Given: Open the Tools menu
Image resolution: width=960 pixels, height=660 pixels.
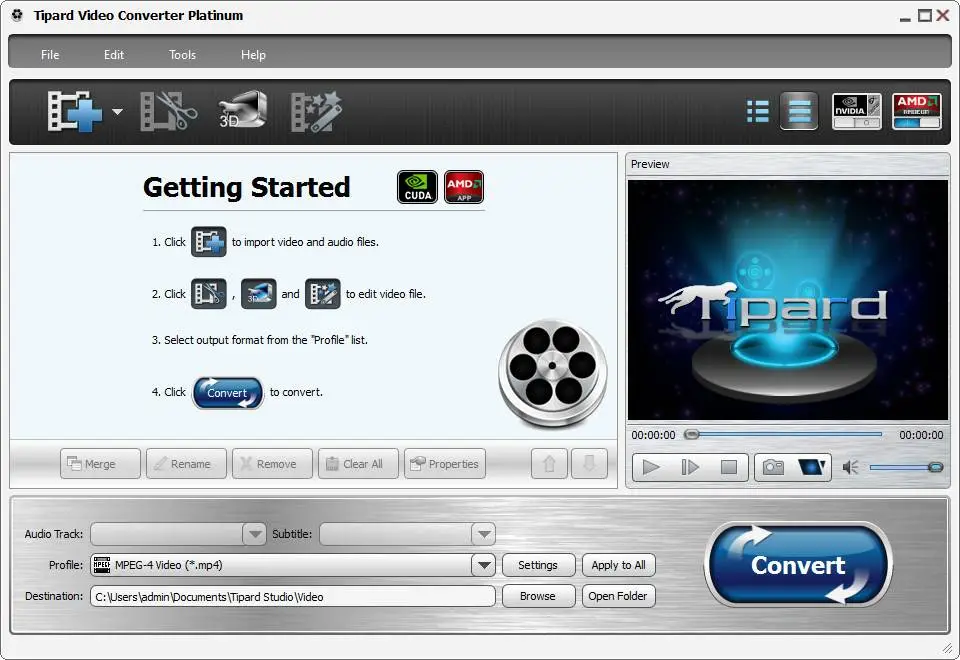Looking at the screenshot, I should click(x=182, y=54).
